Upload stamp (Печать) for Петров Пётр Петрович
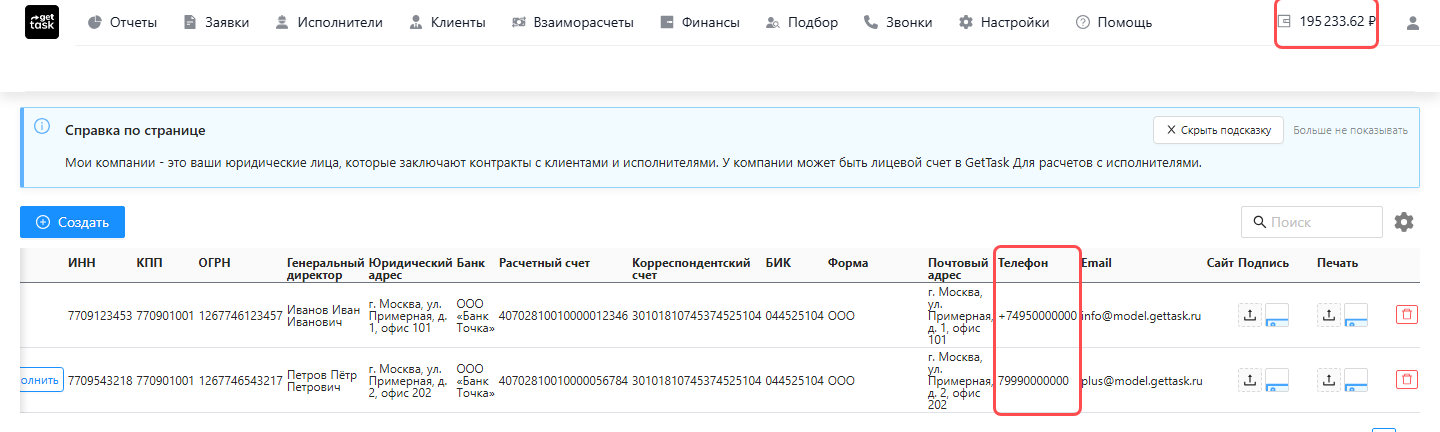The image size is (1440, 432). 1328,379
